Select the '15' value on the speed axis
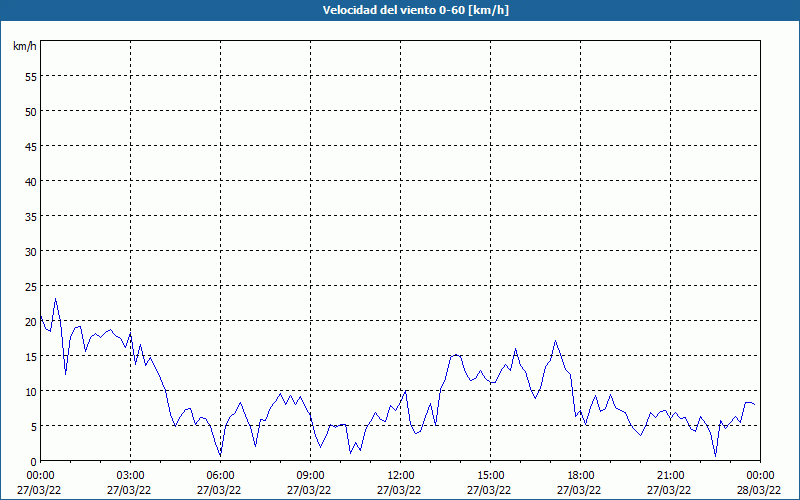This screenshot has width=800, height=500. pos(31,357)
